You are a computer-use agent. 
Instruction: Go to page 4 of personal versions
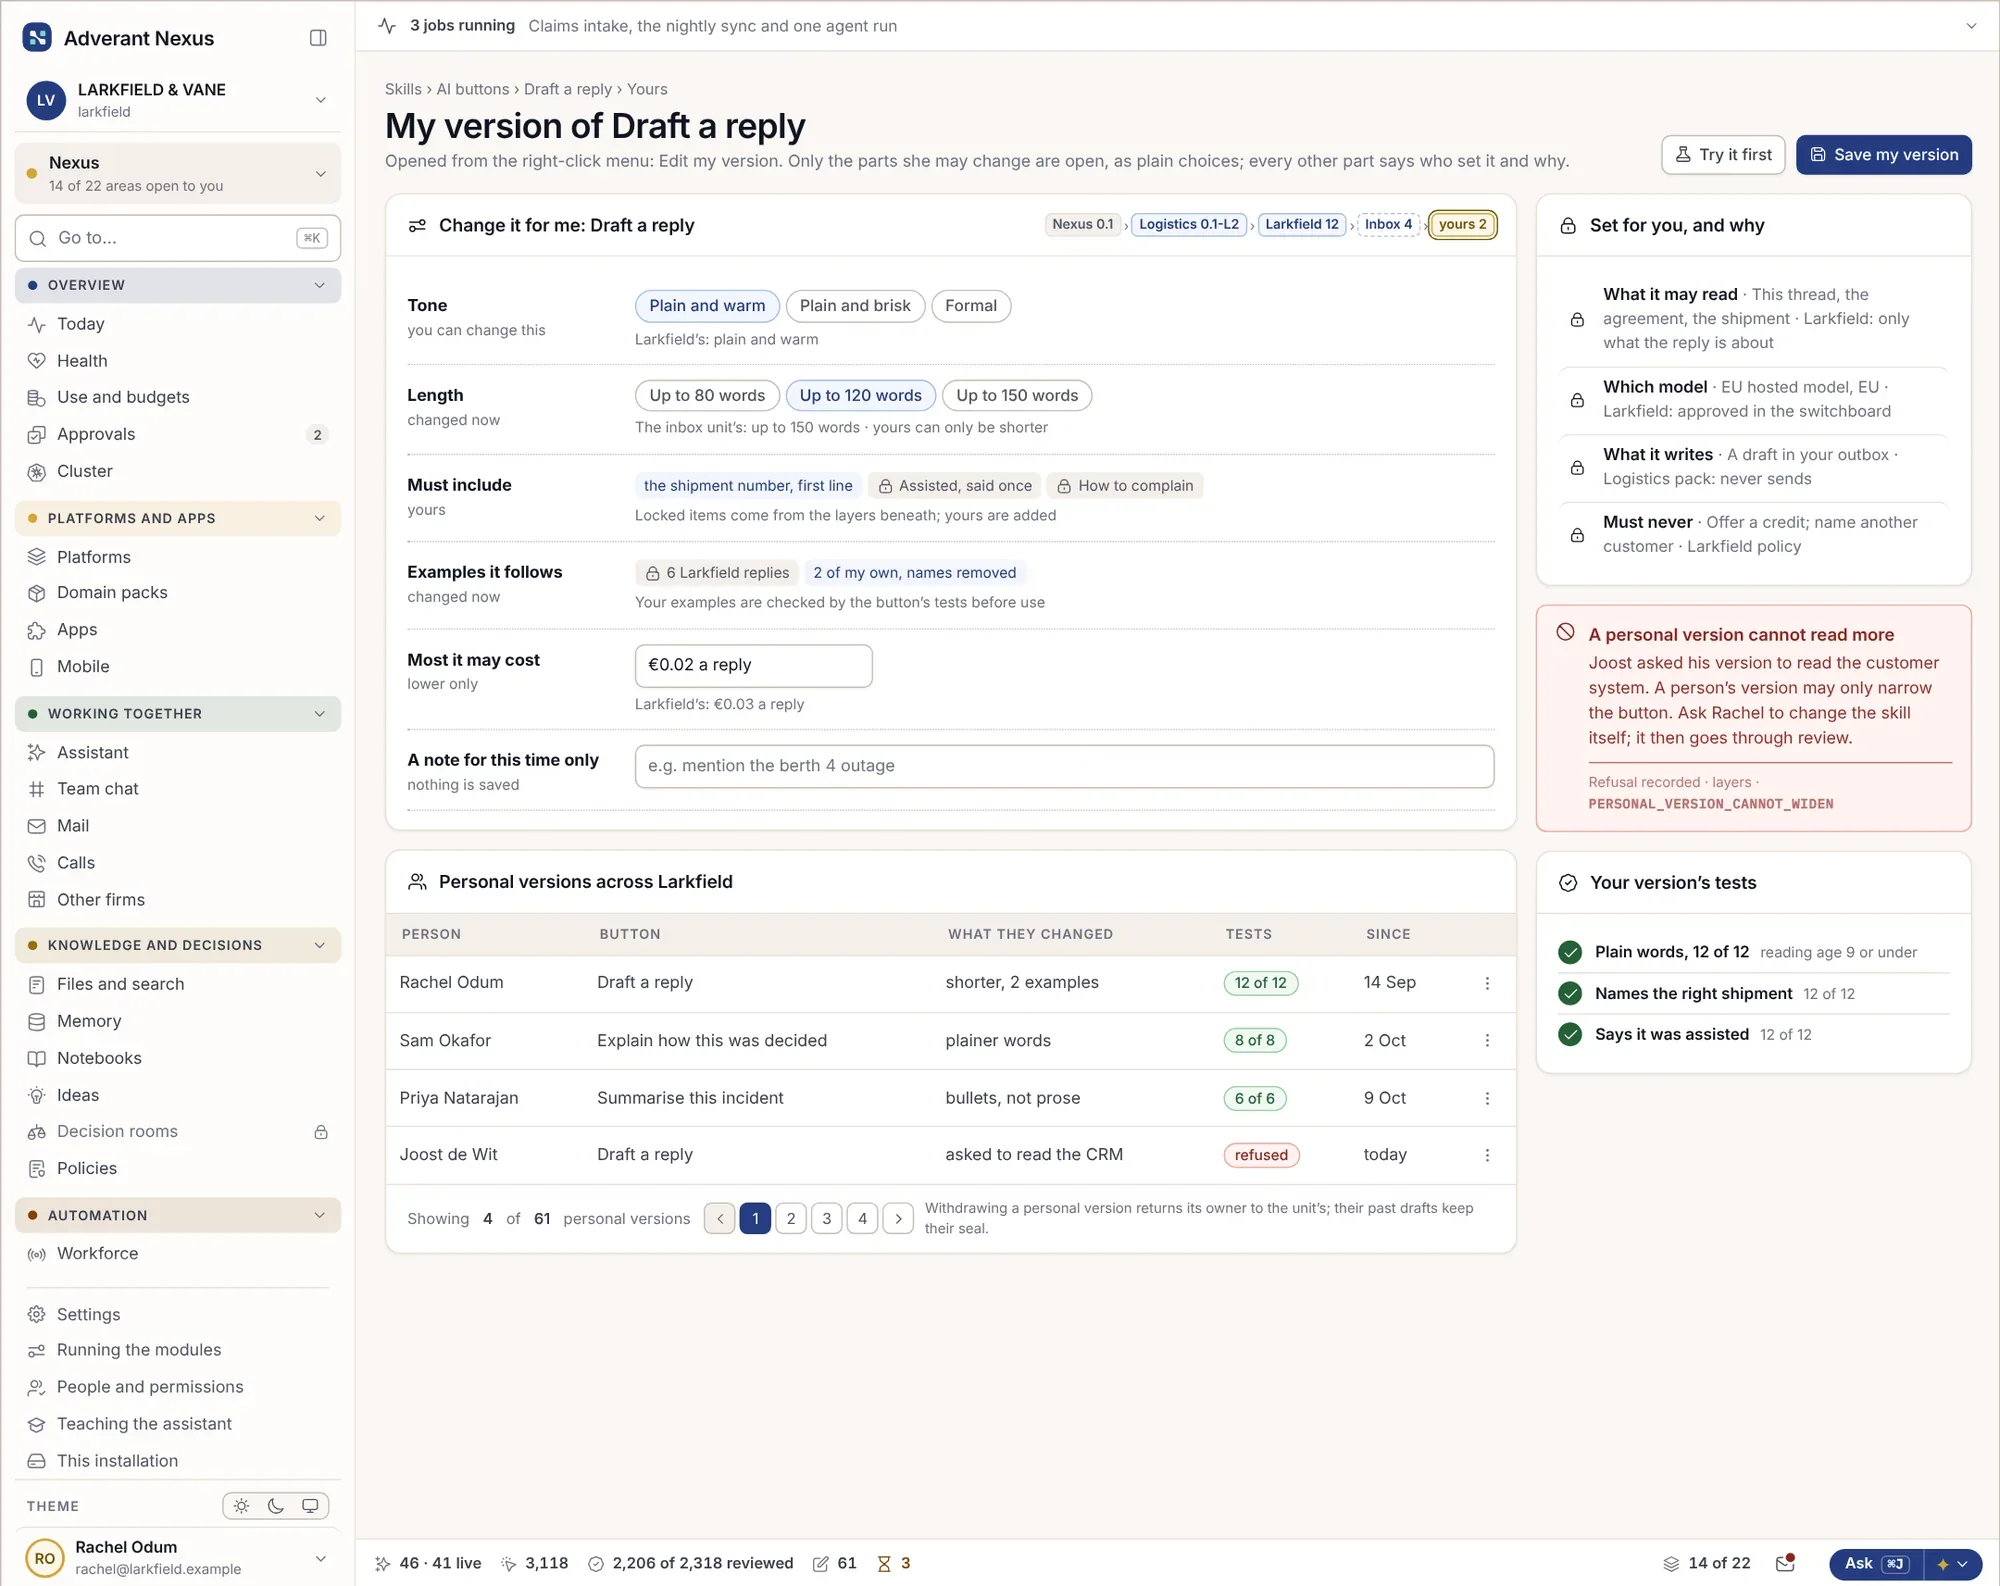point(862,1218)
